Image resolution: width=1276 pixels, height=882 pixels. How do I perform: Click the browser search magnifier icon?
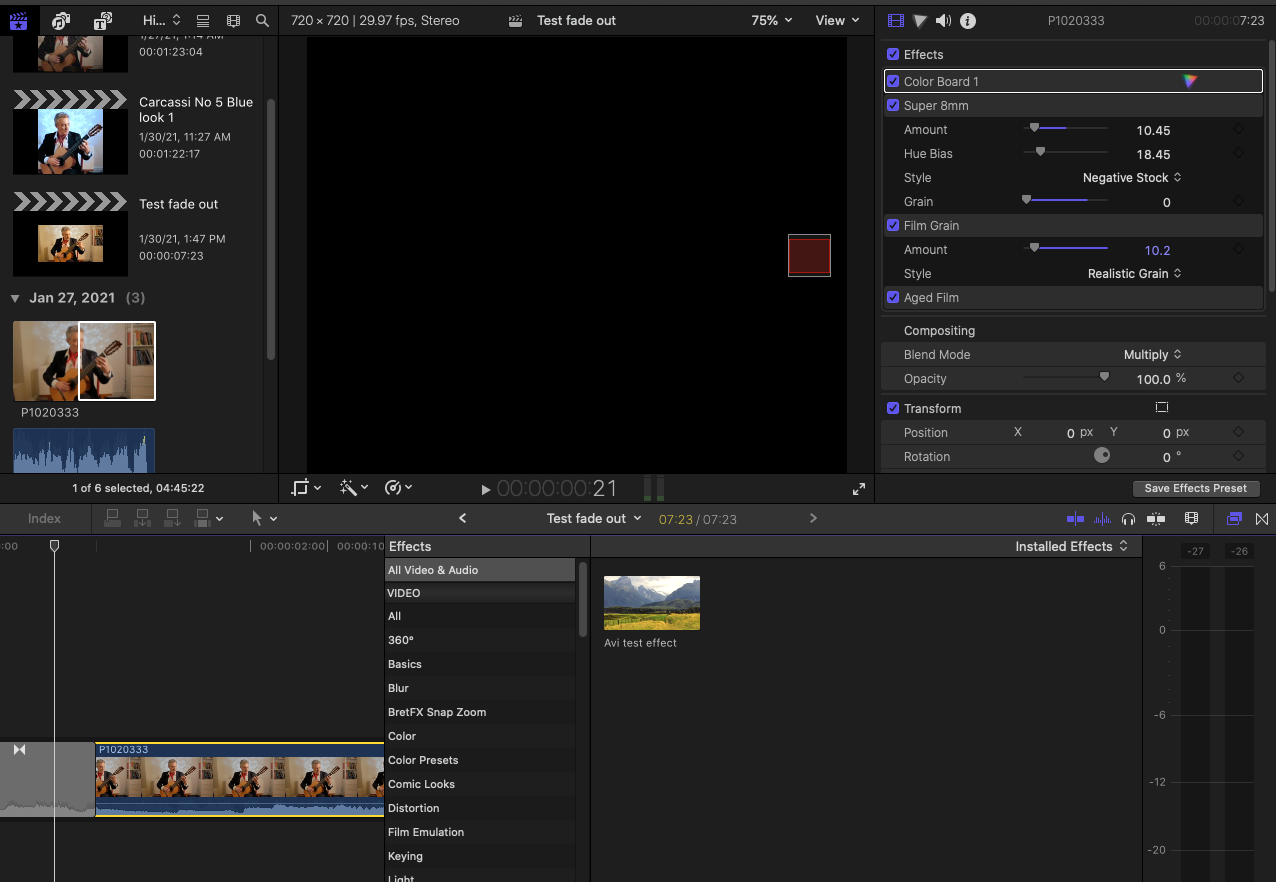[262, 20]
